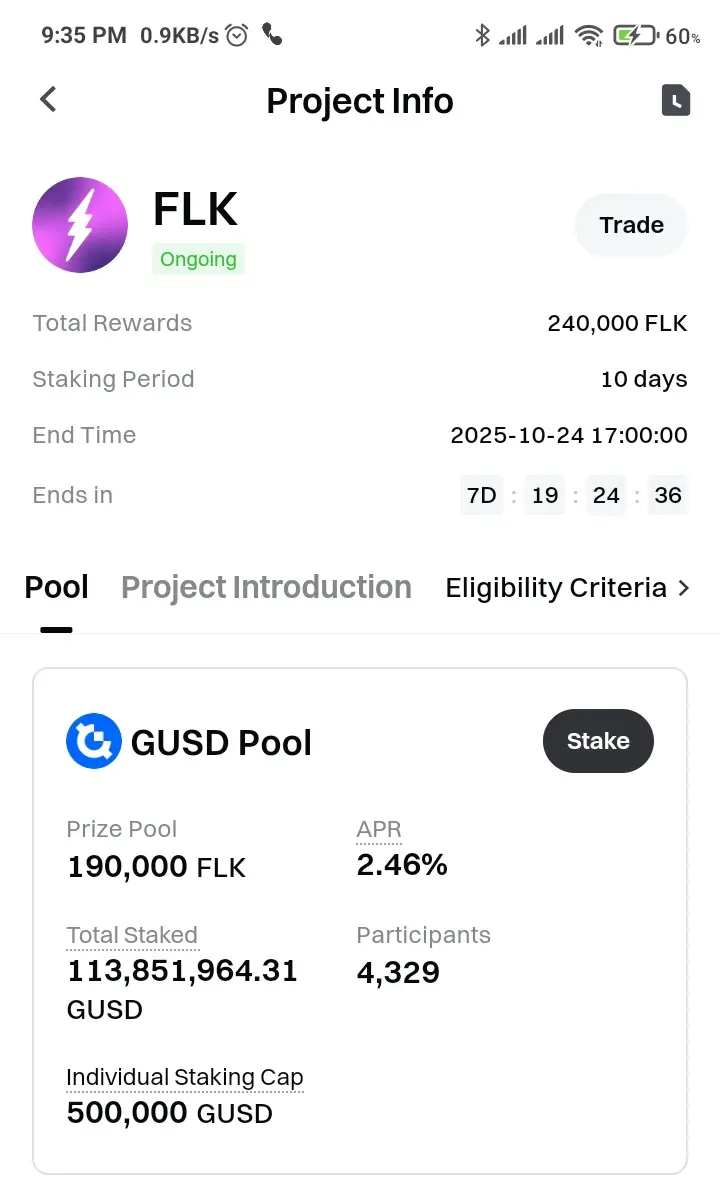Viewport: 720px width, 1180px height.
Task: Tap the underlined Total Staked label
Action: coord(132,935)
